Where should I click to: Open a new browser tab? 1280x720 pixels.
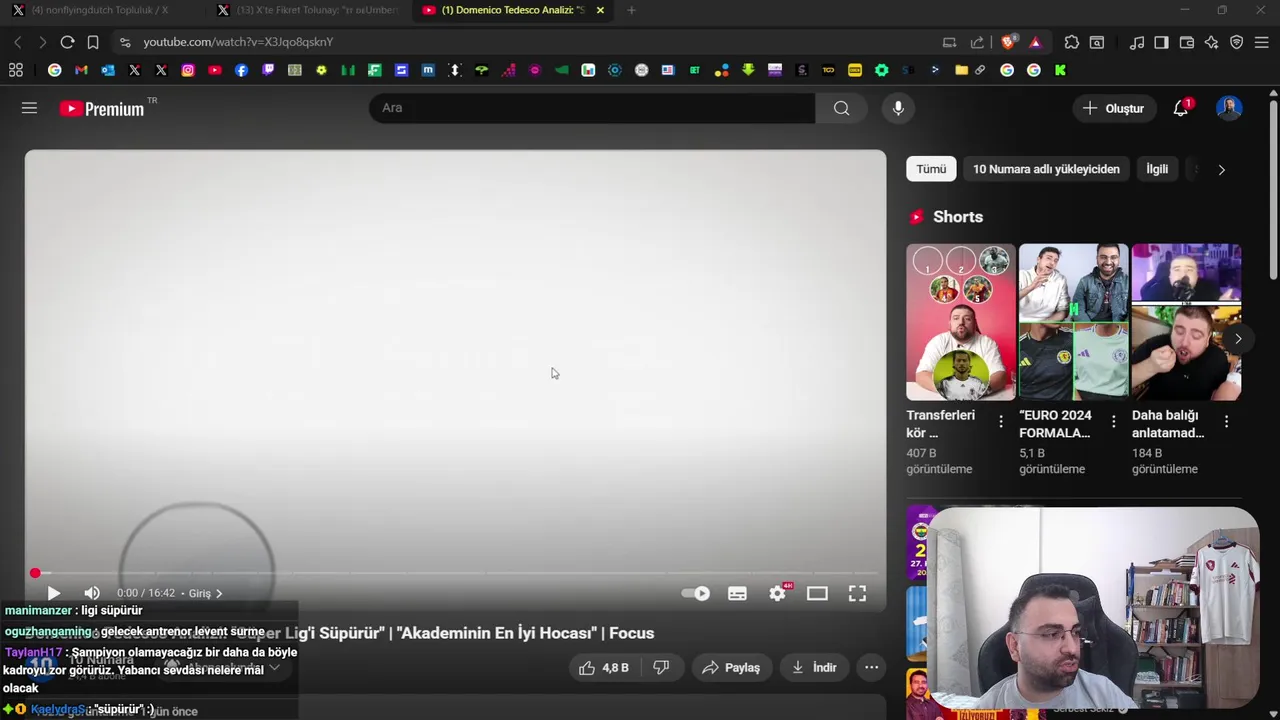pos(631,10)
